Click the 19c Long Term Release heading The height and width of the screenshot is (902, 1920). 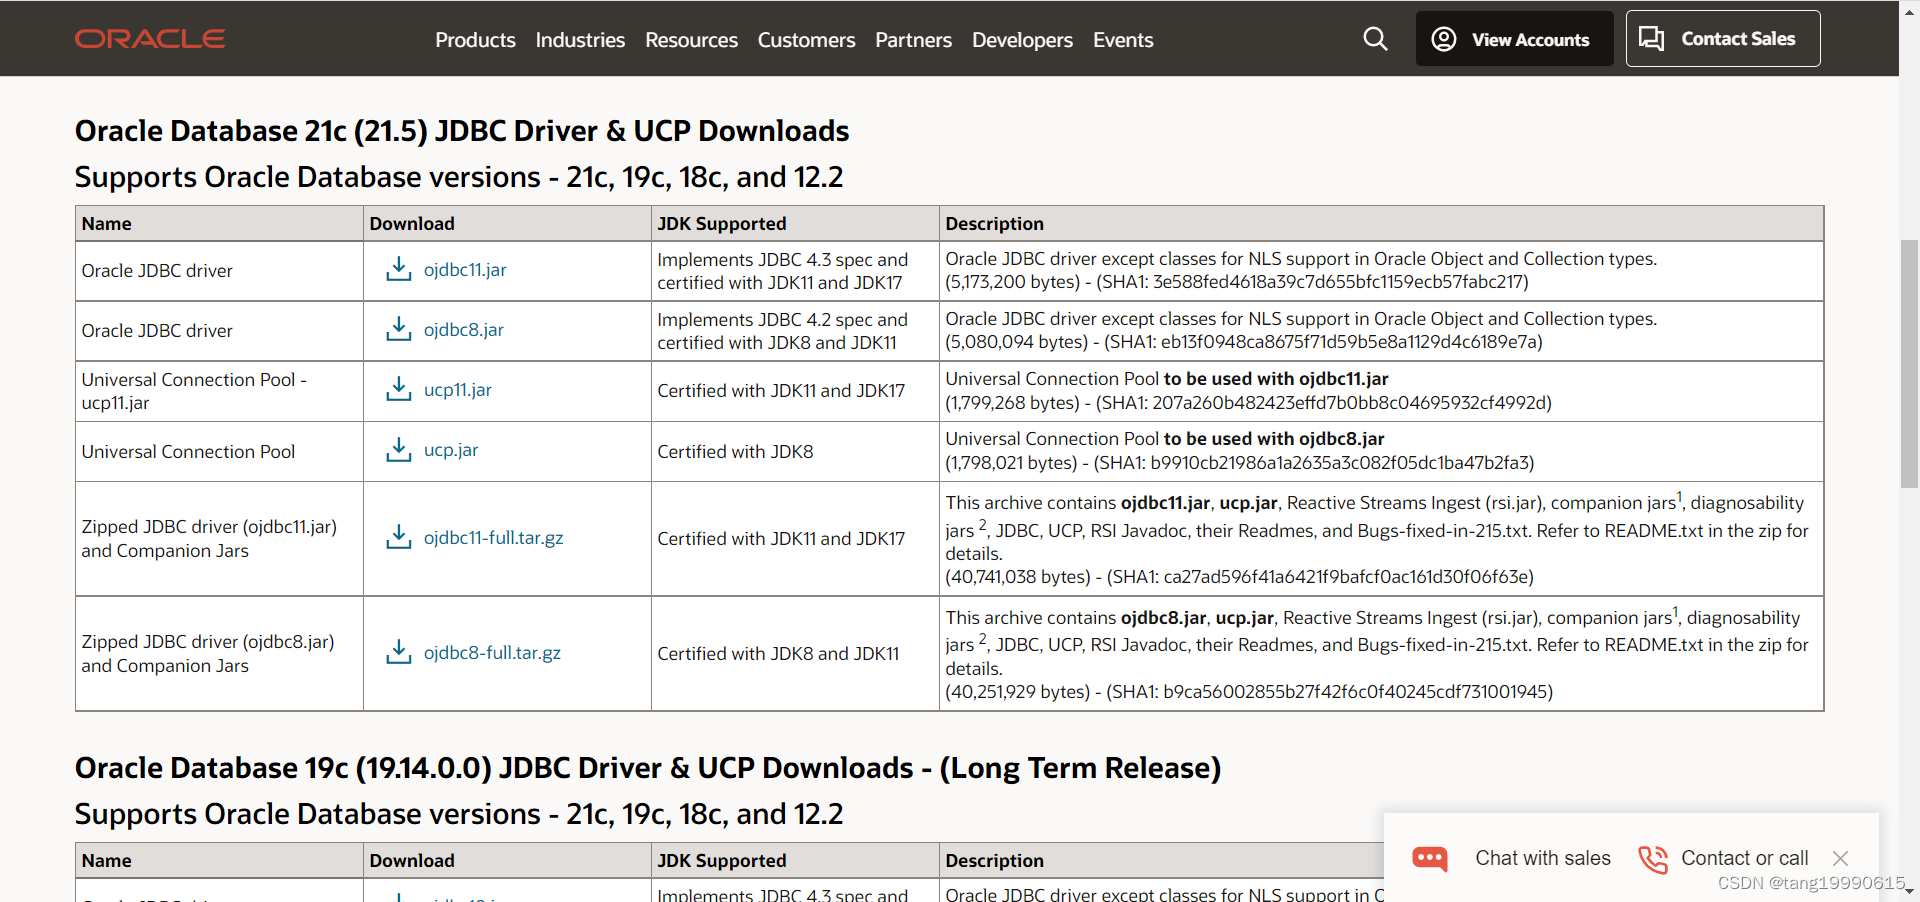(648, 768)
